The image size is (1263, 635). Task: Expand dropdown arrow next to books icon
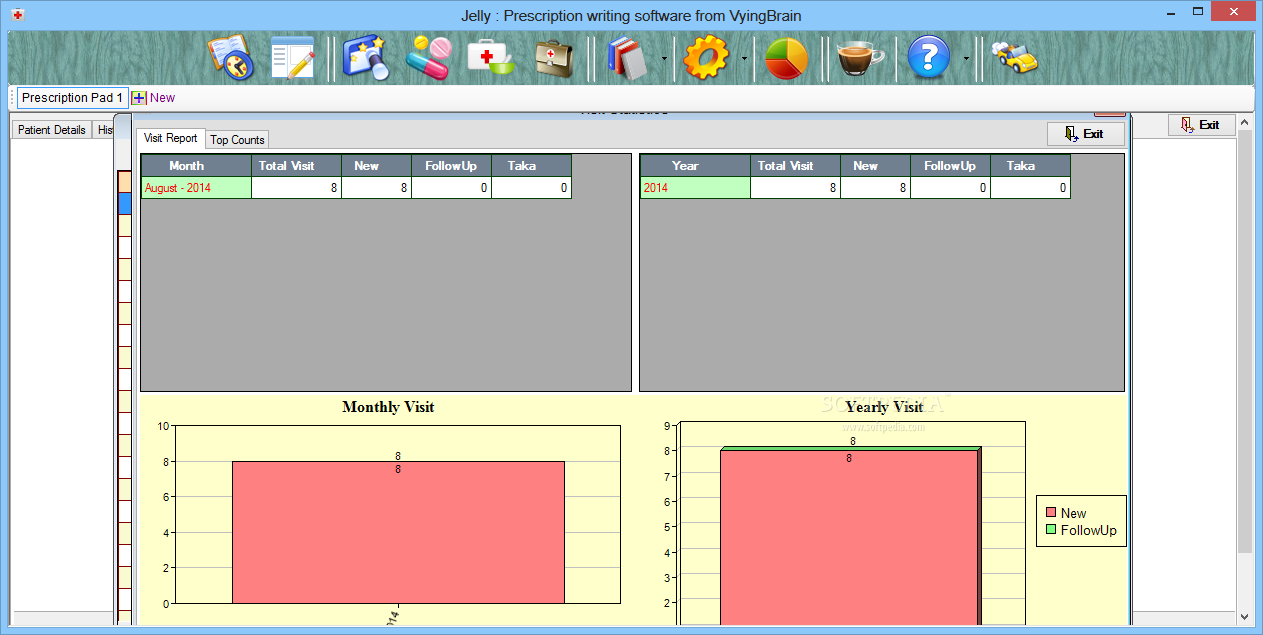(x=665, y=59)
